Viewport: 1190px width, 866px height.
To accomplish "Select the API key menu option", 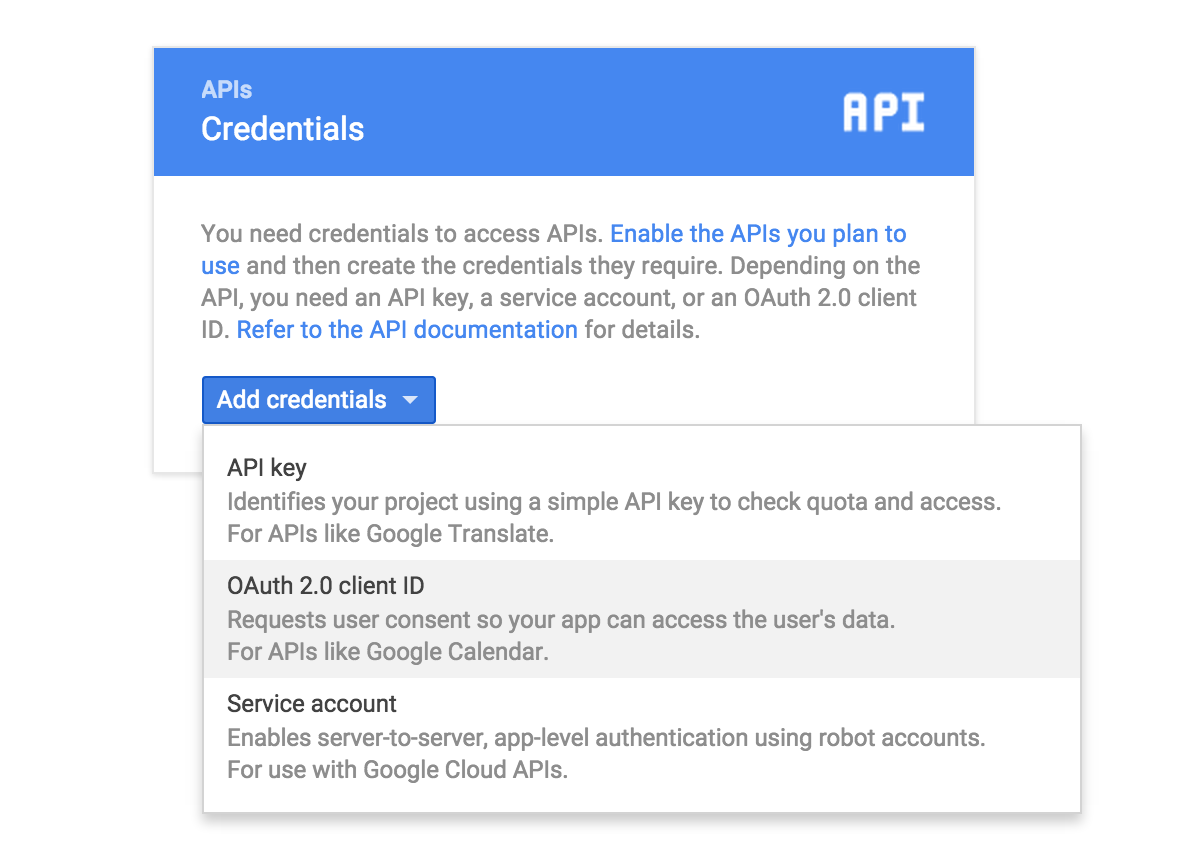I will (267, 468).
